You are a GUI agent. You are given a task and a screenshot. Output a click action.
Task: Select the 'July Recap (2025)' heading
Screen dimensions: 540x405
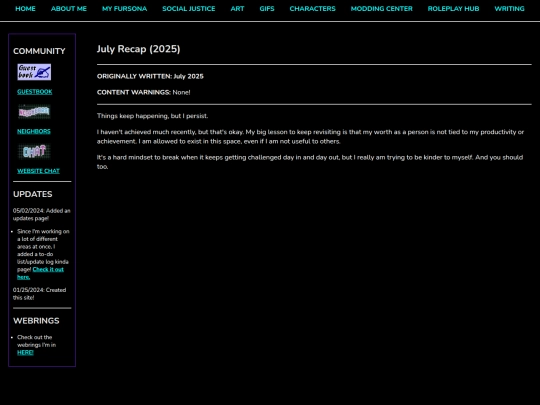[x=138, y=49]
